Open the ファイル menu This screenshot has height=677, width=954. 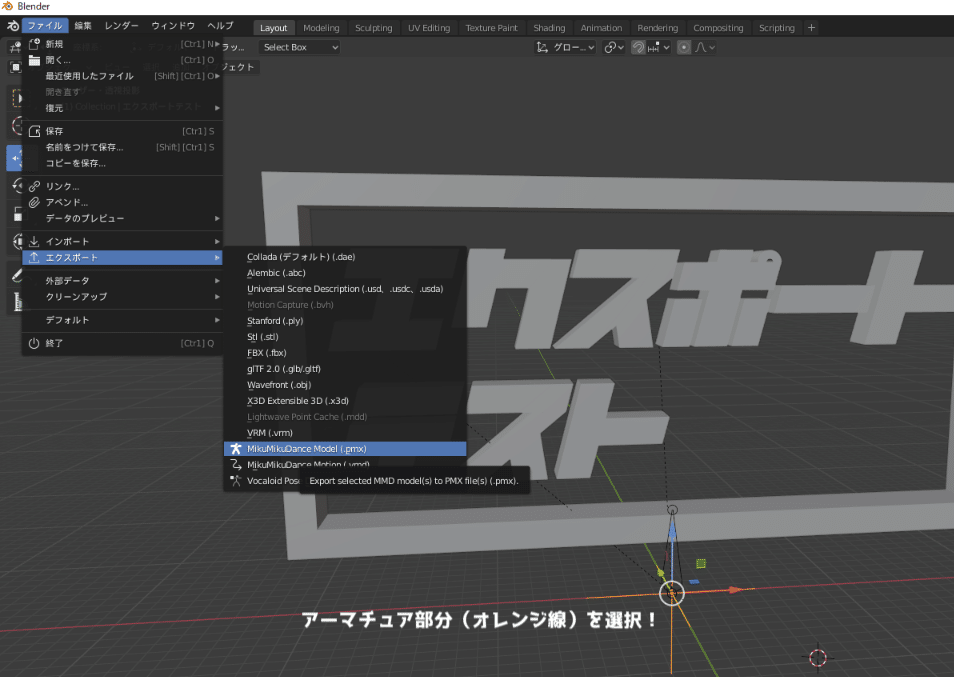[x=45, y=26]
